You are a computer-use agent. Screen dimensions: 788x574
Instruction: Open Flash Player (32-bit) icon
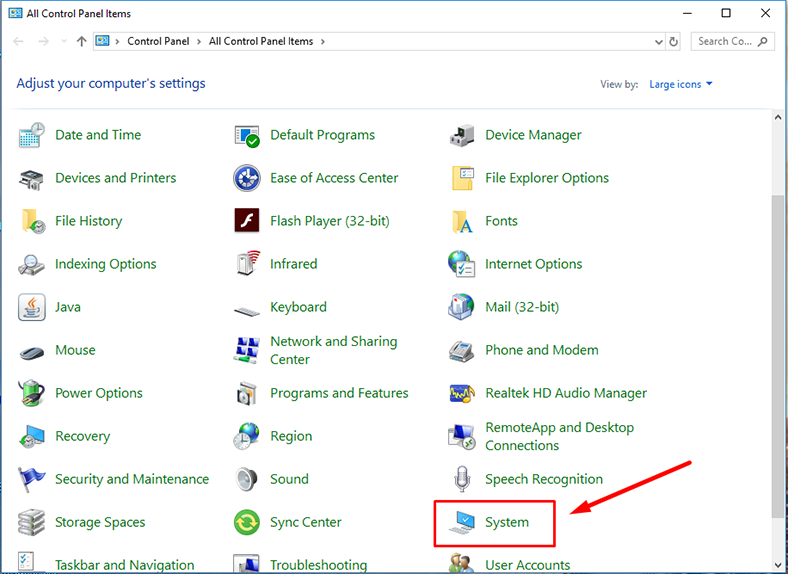click(x=247, y=221)
